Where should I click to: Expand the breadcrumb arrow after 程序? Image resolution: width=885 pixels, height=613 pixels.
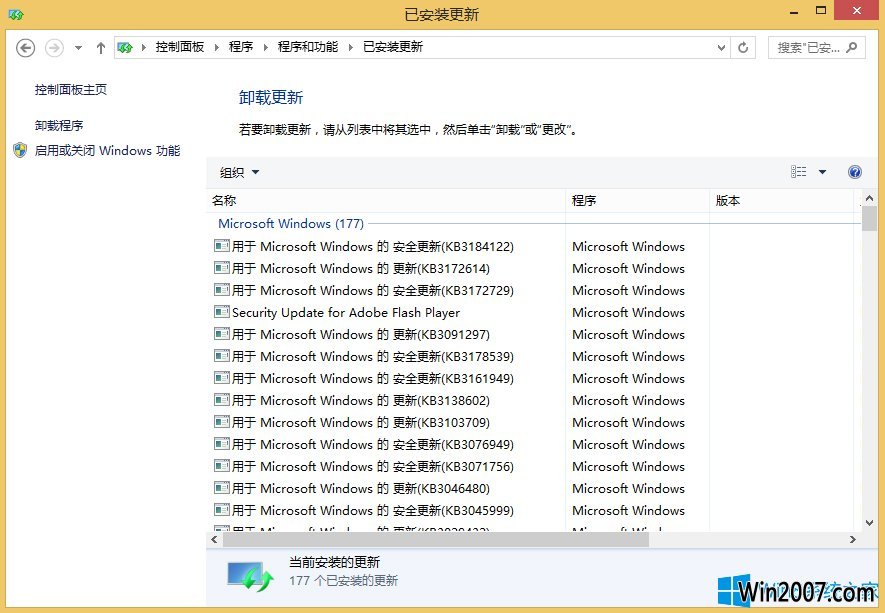pyautogui.click(x=265, y=47)
